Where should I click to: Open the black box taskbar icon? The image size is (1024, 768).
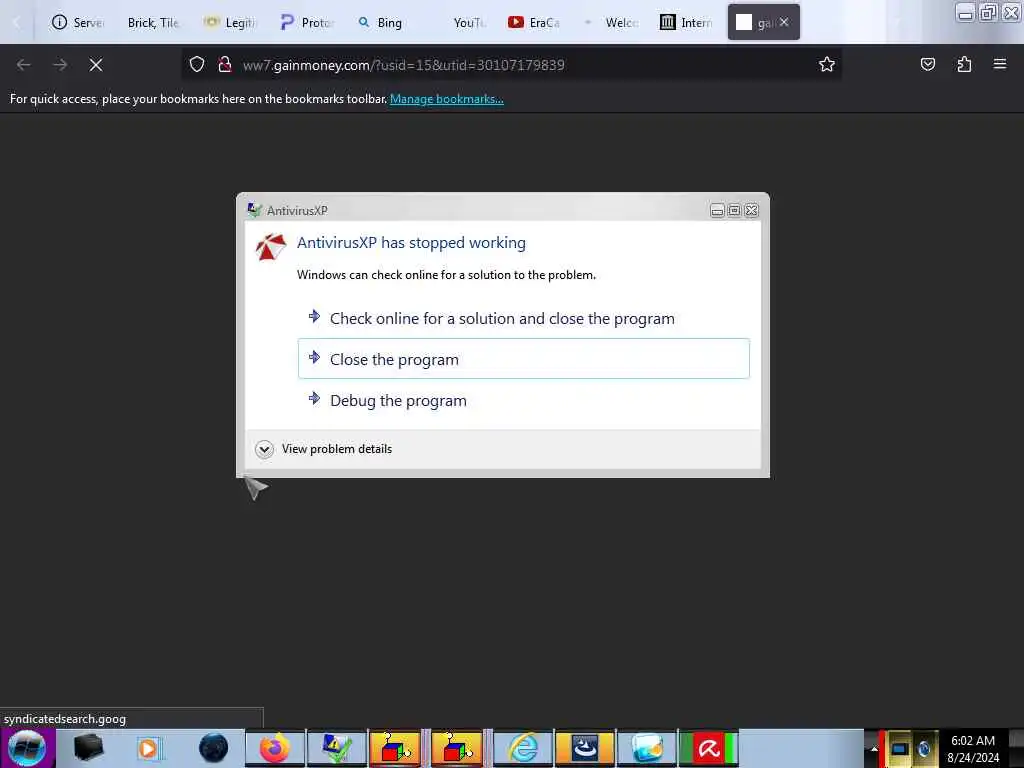(x=88, y=748)
